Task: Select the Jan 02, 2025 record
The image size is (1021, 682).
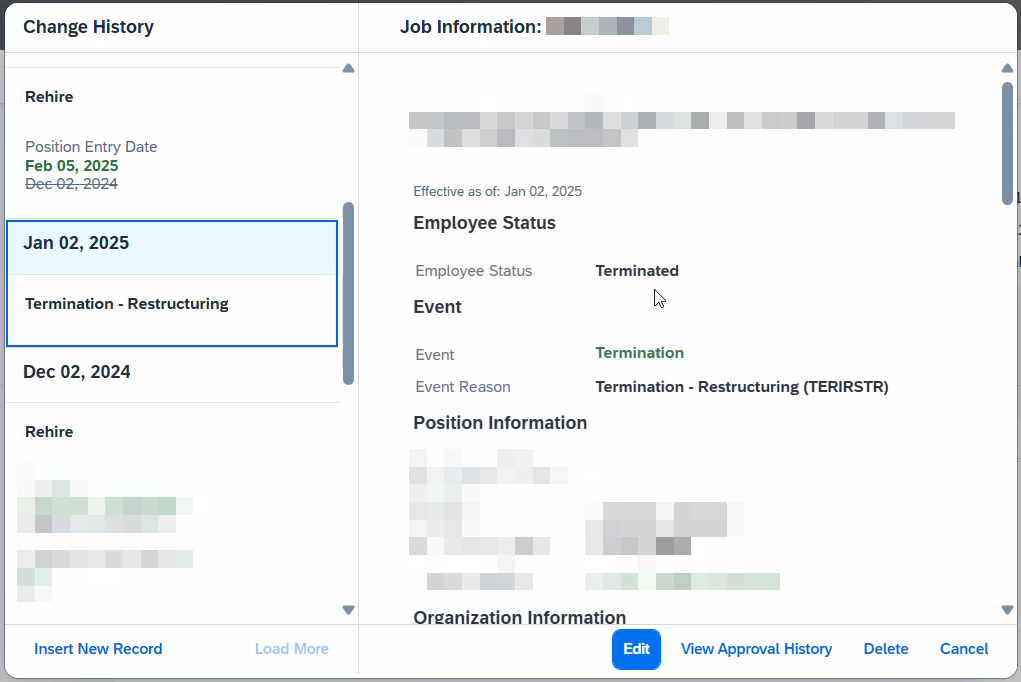Action: coord(76,243)
